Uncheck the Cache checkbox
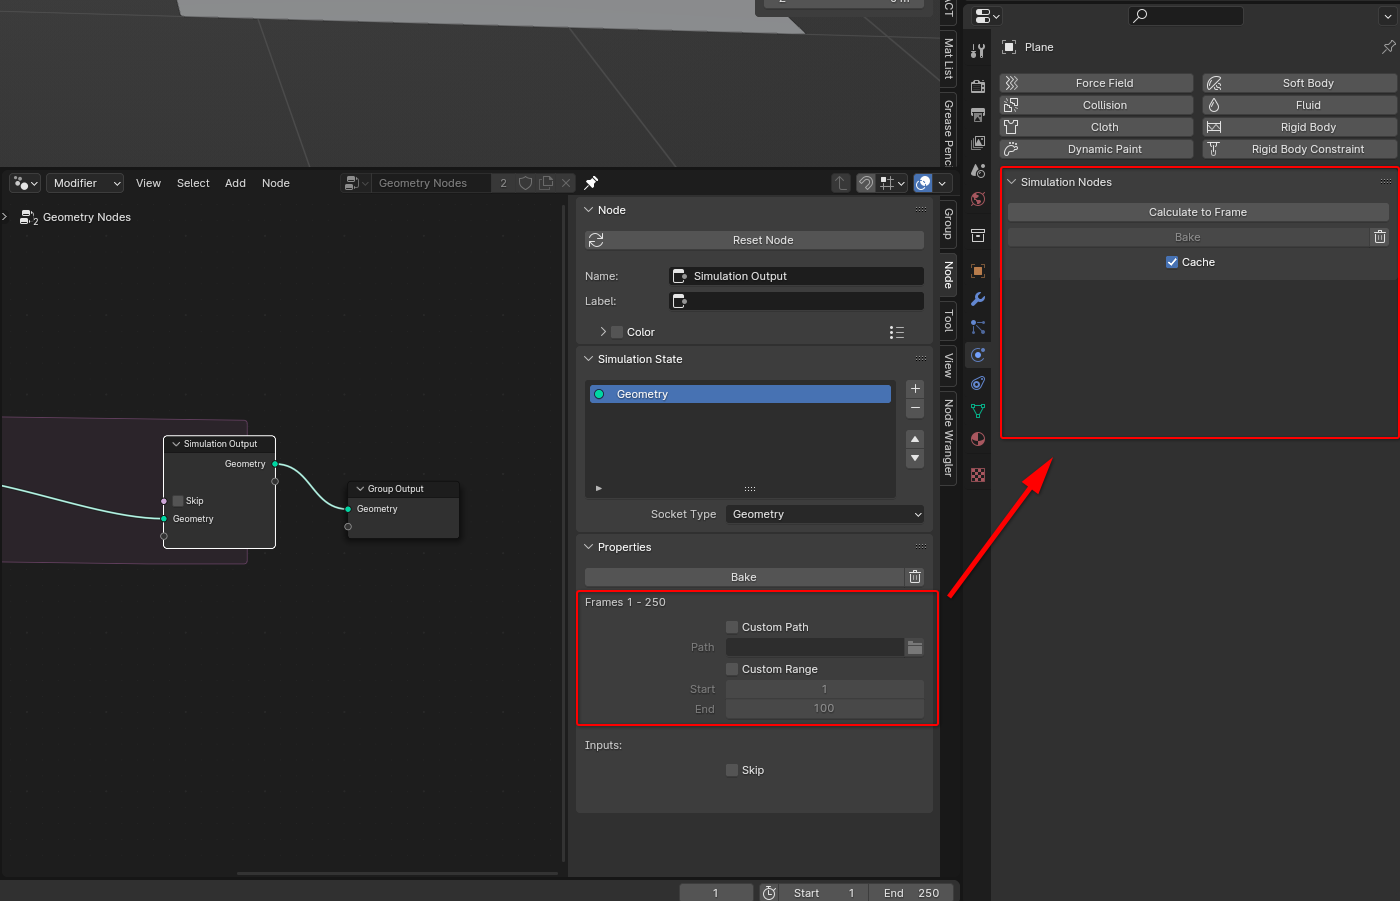1400x901 pixels. (1172, 262)
